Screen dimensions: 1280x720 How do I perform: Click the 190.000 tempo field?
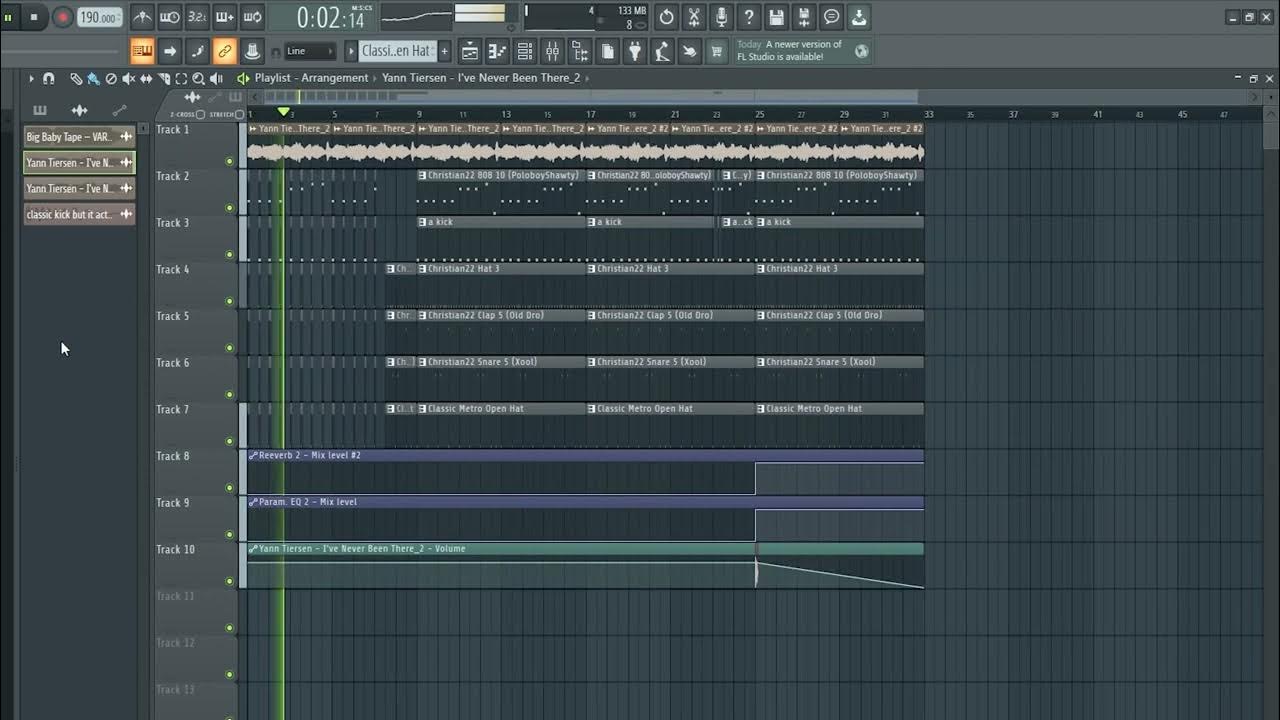[x=99, y=17]
